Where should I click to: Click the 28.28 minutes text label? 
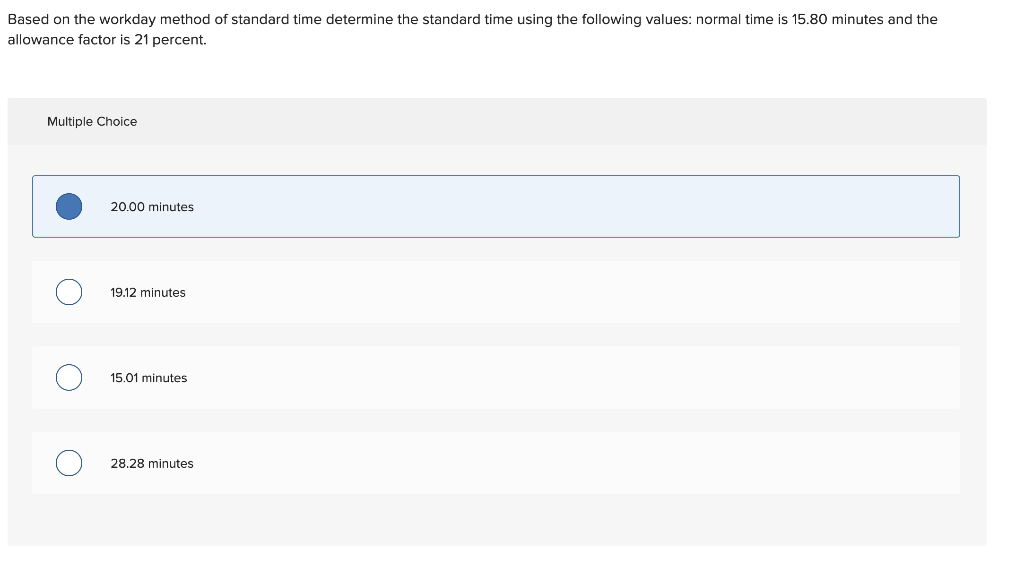tap(152, 463)
